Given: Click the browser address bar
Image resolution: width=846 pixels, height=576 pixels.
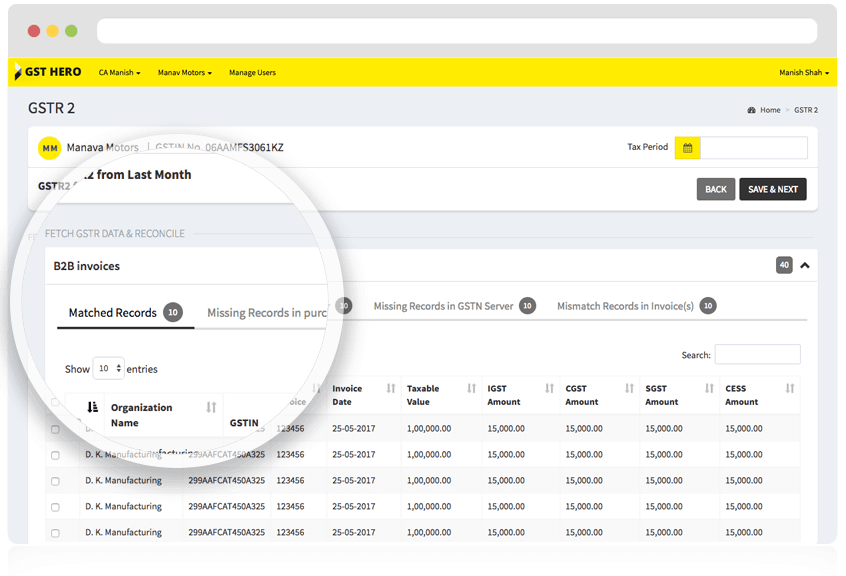Looking at the screenshot, I should point(457,31).
